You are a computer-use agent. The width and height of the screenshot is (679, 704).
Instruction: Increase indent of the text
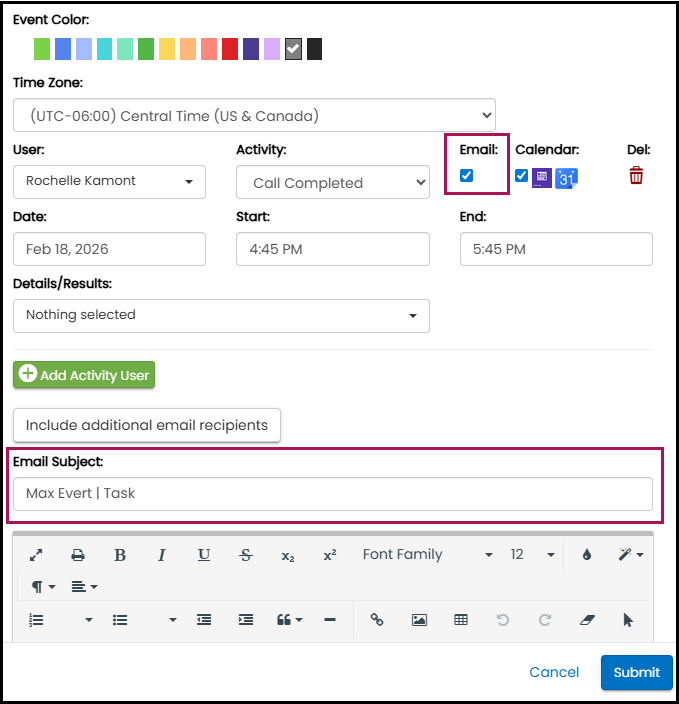tap(246, 620)
